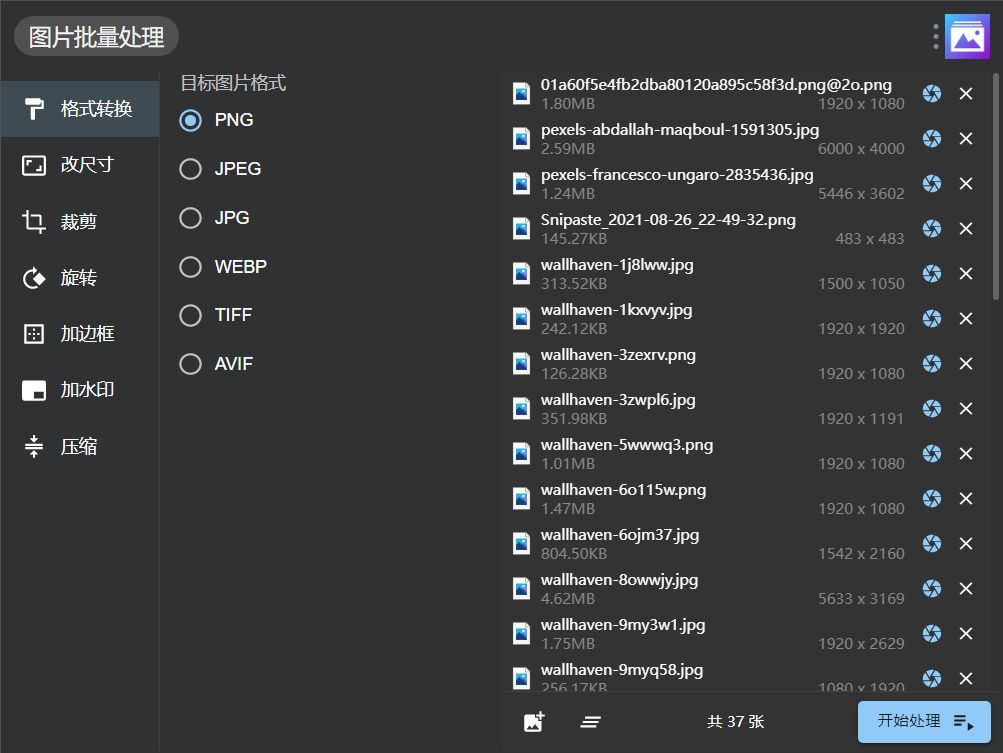This screenshot has height=753, width=1003.
Task: Click shutter icon for pexels-abdallah-maqboul-1591305.jpg
Action: point(932,139)
